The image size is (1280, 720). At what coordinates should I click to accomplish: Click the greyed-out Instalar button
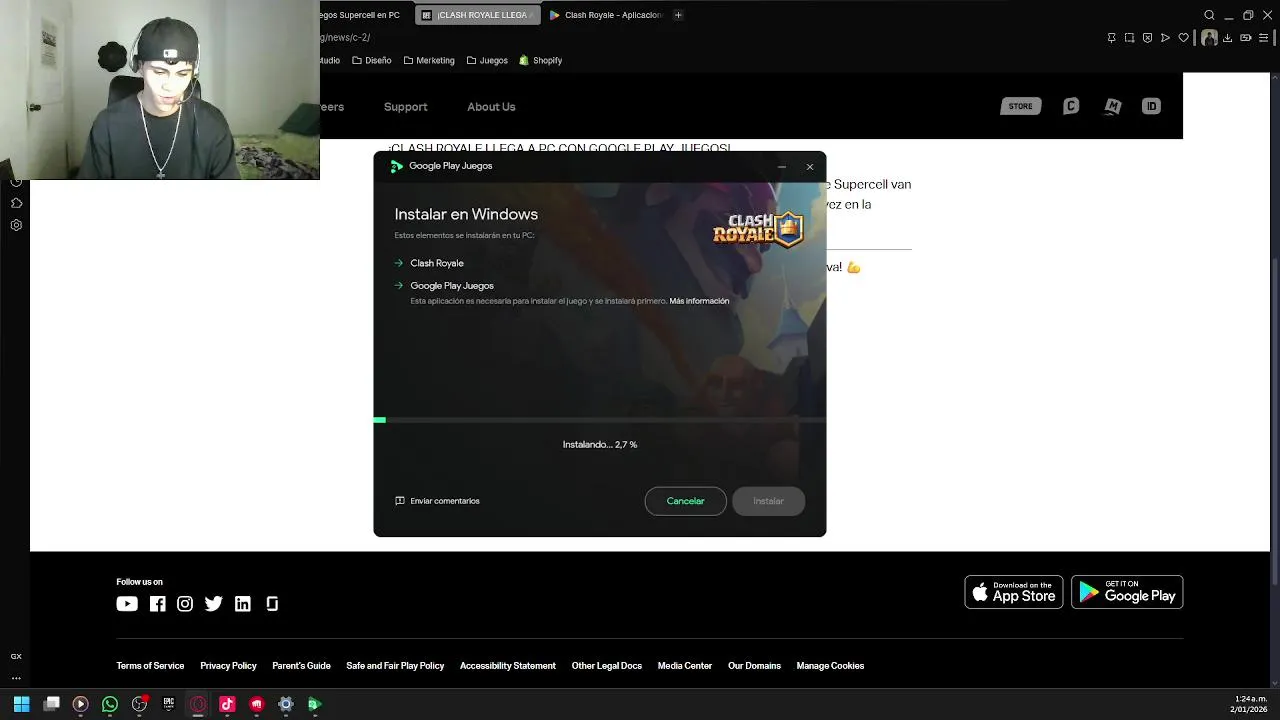[768, 501]
